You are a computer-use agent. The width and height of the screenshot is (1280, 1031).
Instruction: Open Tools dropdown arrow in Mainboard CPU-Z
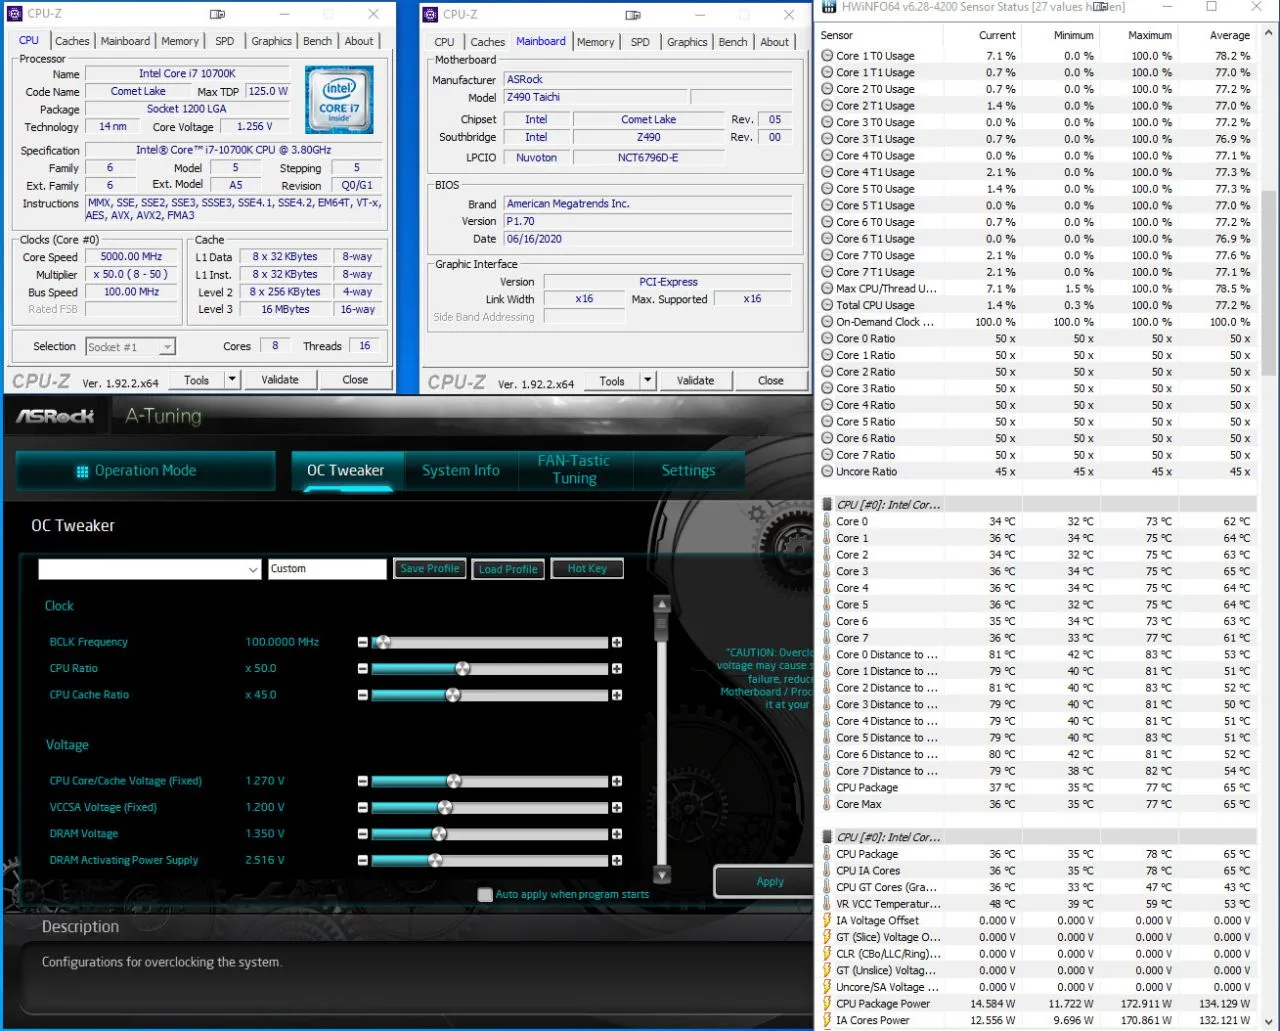point(648,381)
